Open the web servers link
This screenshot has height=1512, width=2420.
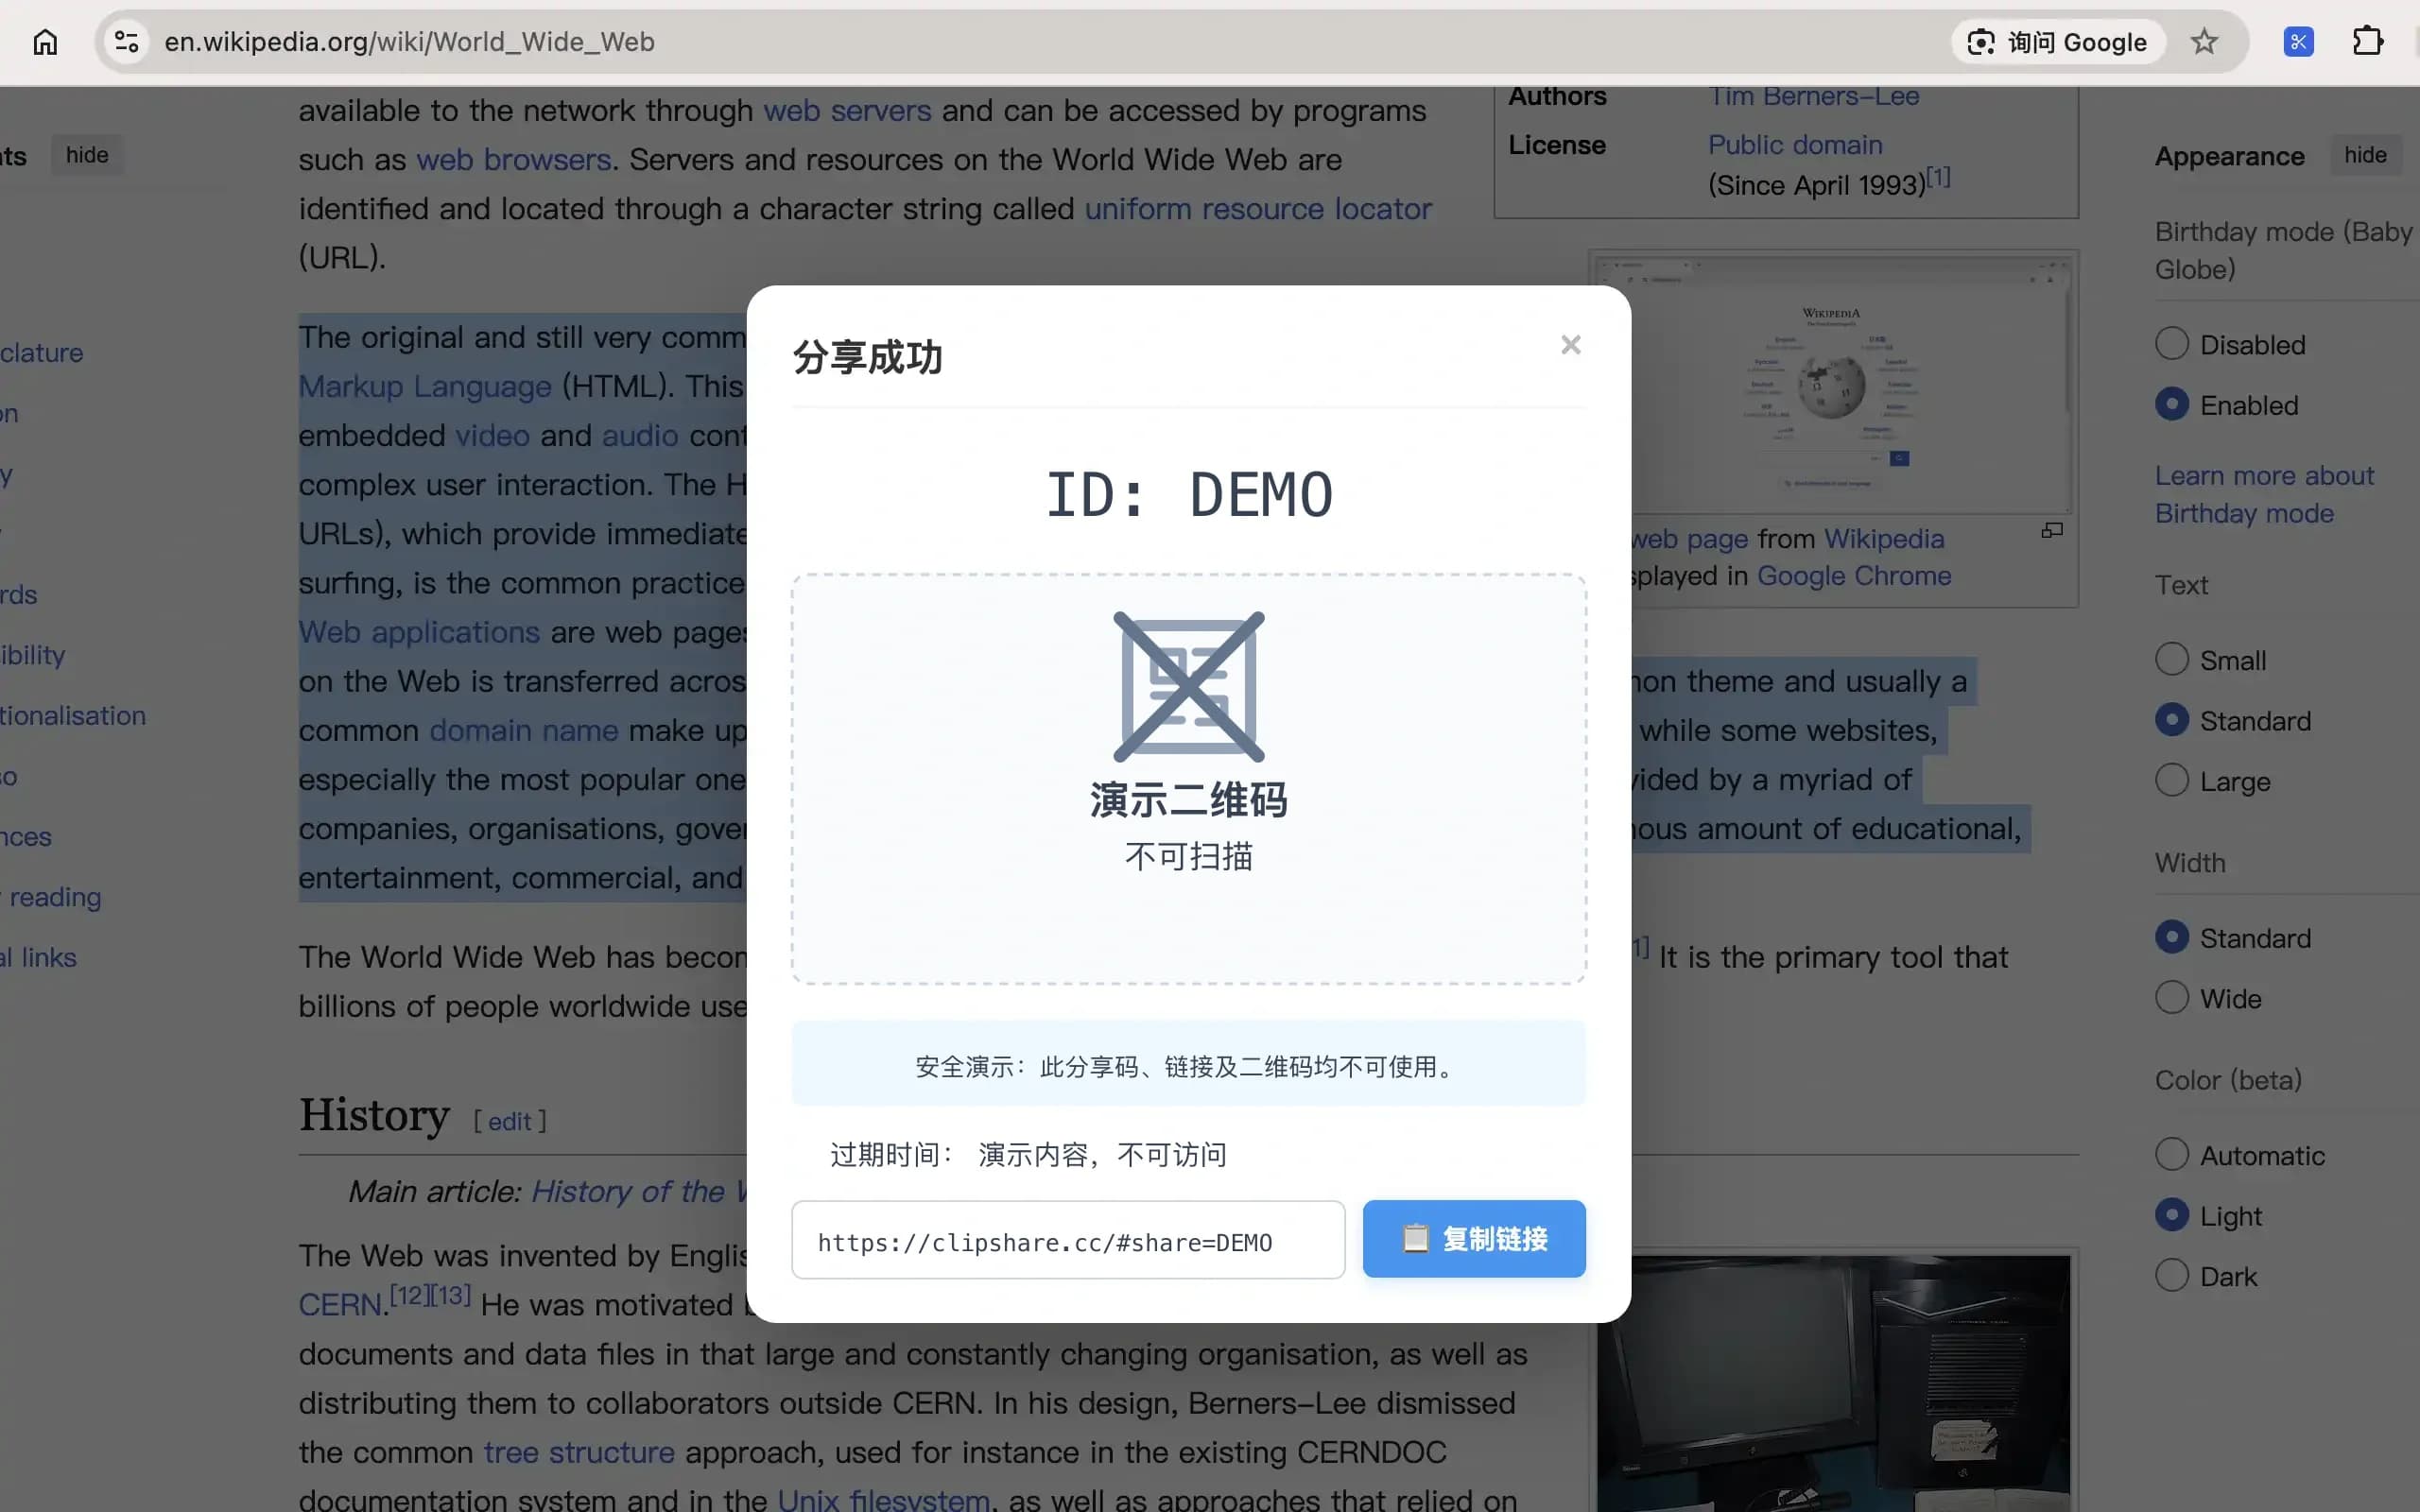847,110
